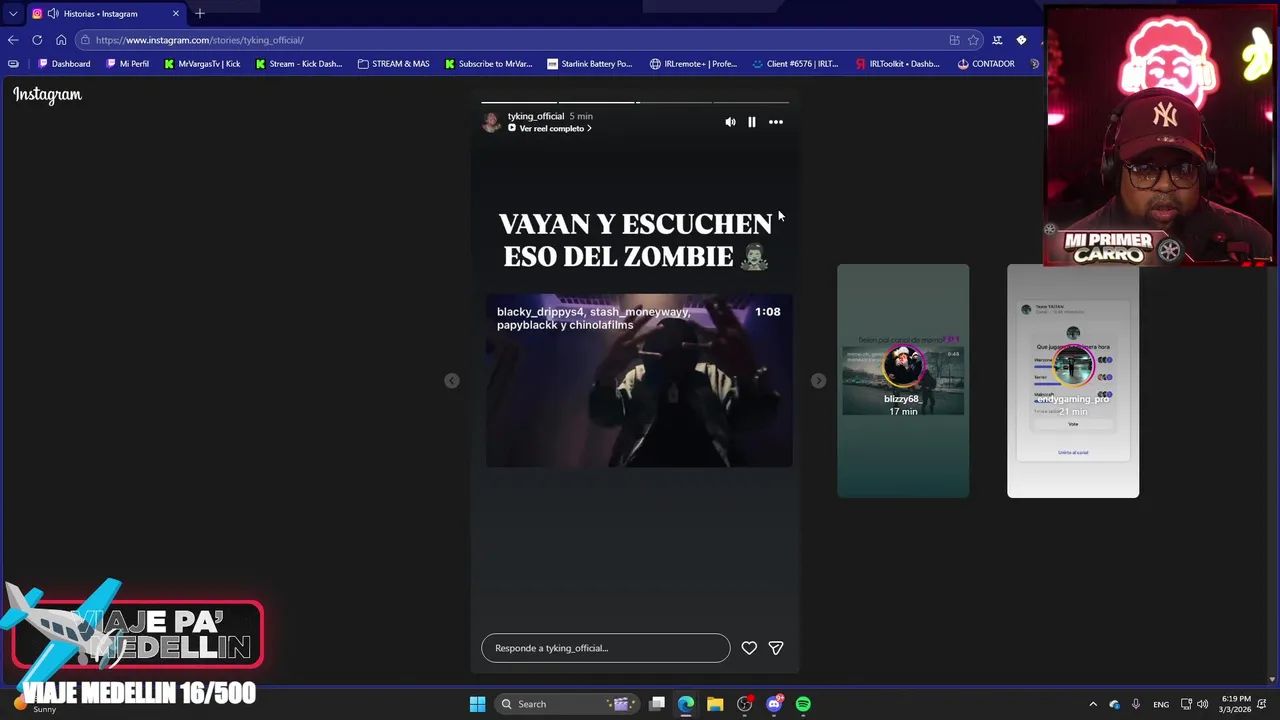Switch the ENG input language indicator
Viewport: 1280px width, 720px height.
point(1161,704)
